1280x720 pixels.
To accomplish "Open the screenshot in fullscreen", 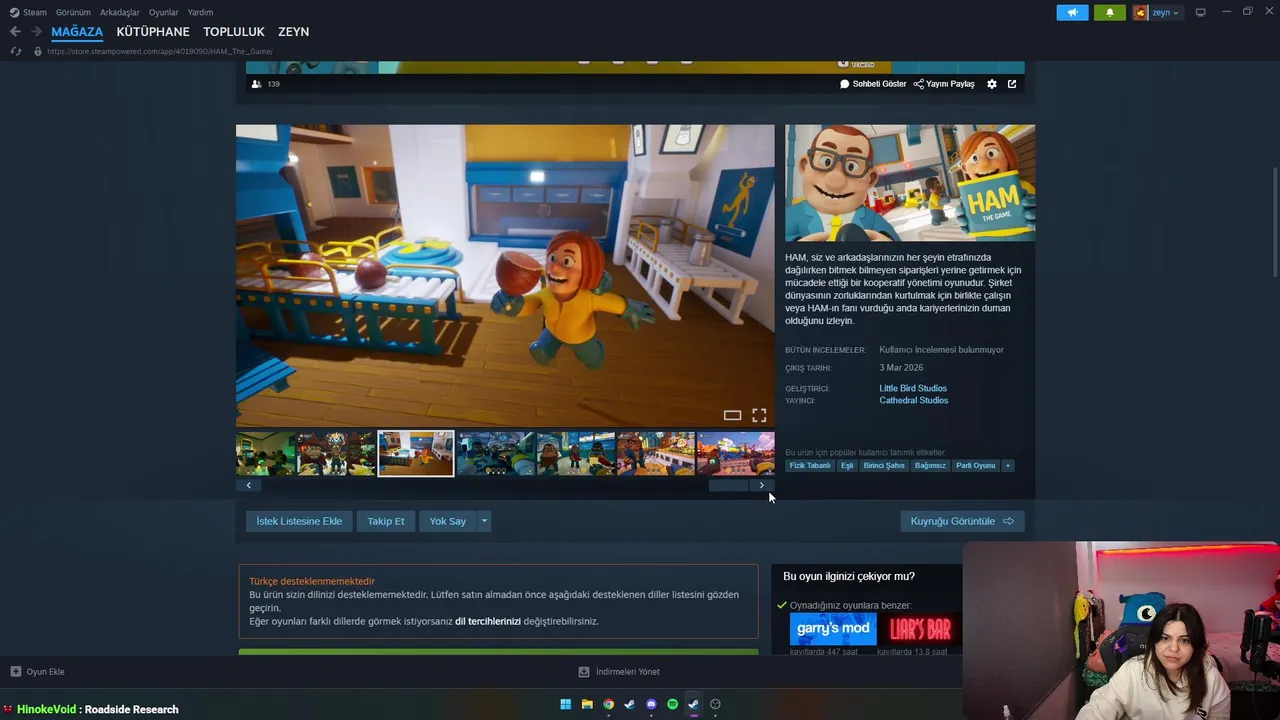I will point(759,415).
